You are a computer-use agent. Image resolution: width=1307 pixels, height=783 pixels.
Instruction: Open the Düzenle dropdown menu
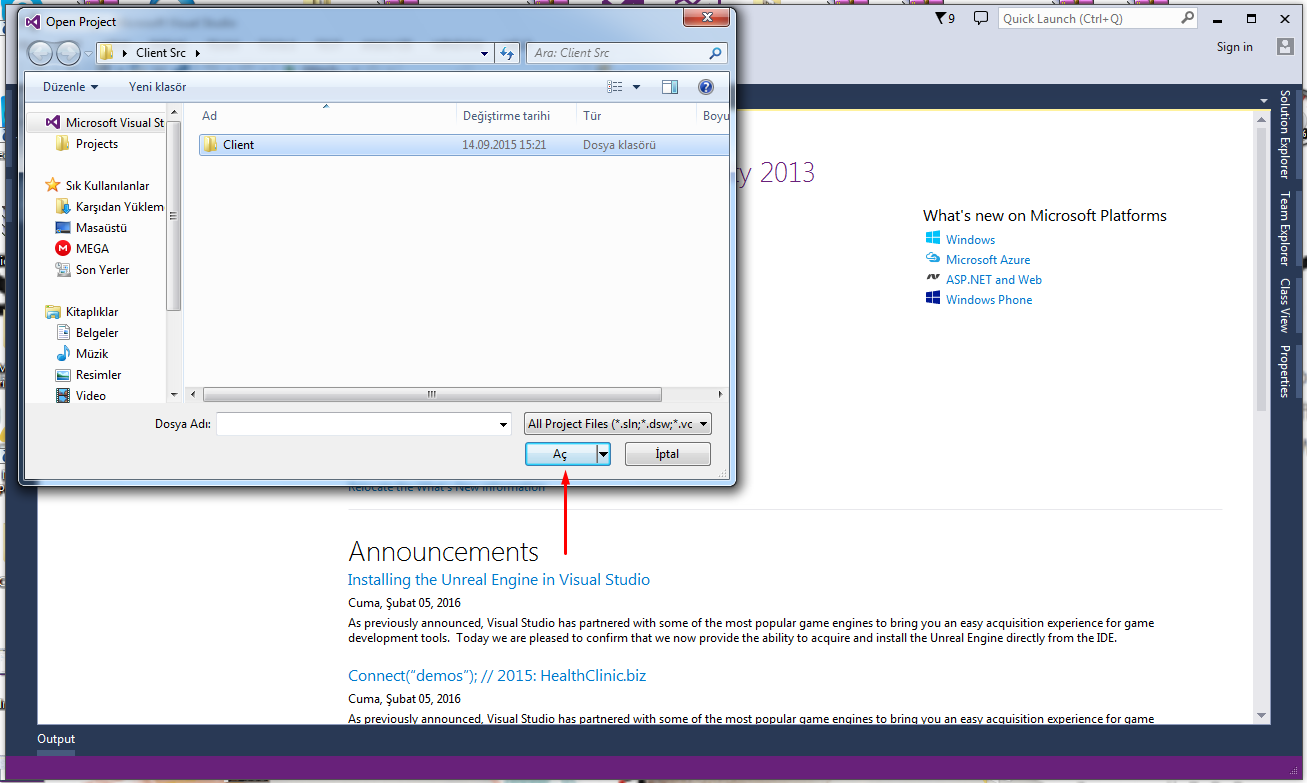70,87
